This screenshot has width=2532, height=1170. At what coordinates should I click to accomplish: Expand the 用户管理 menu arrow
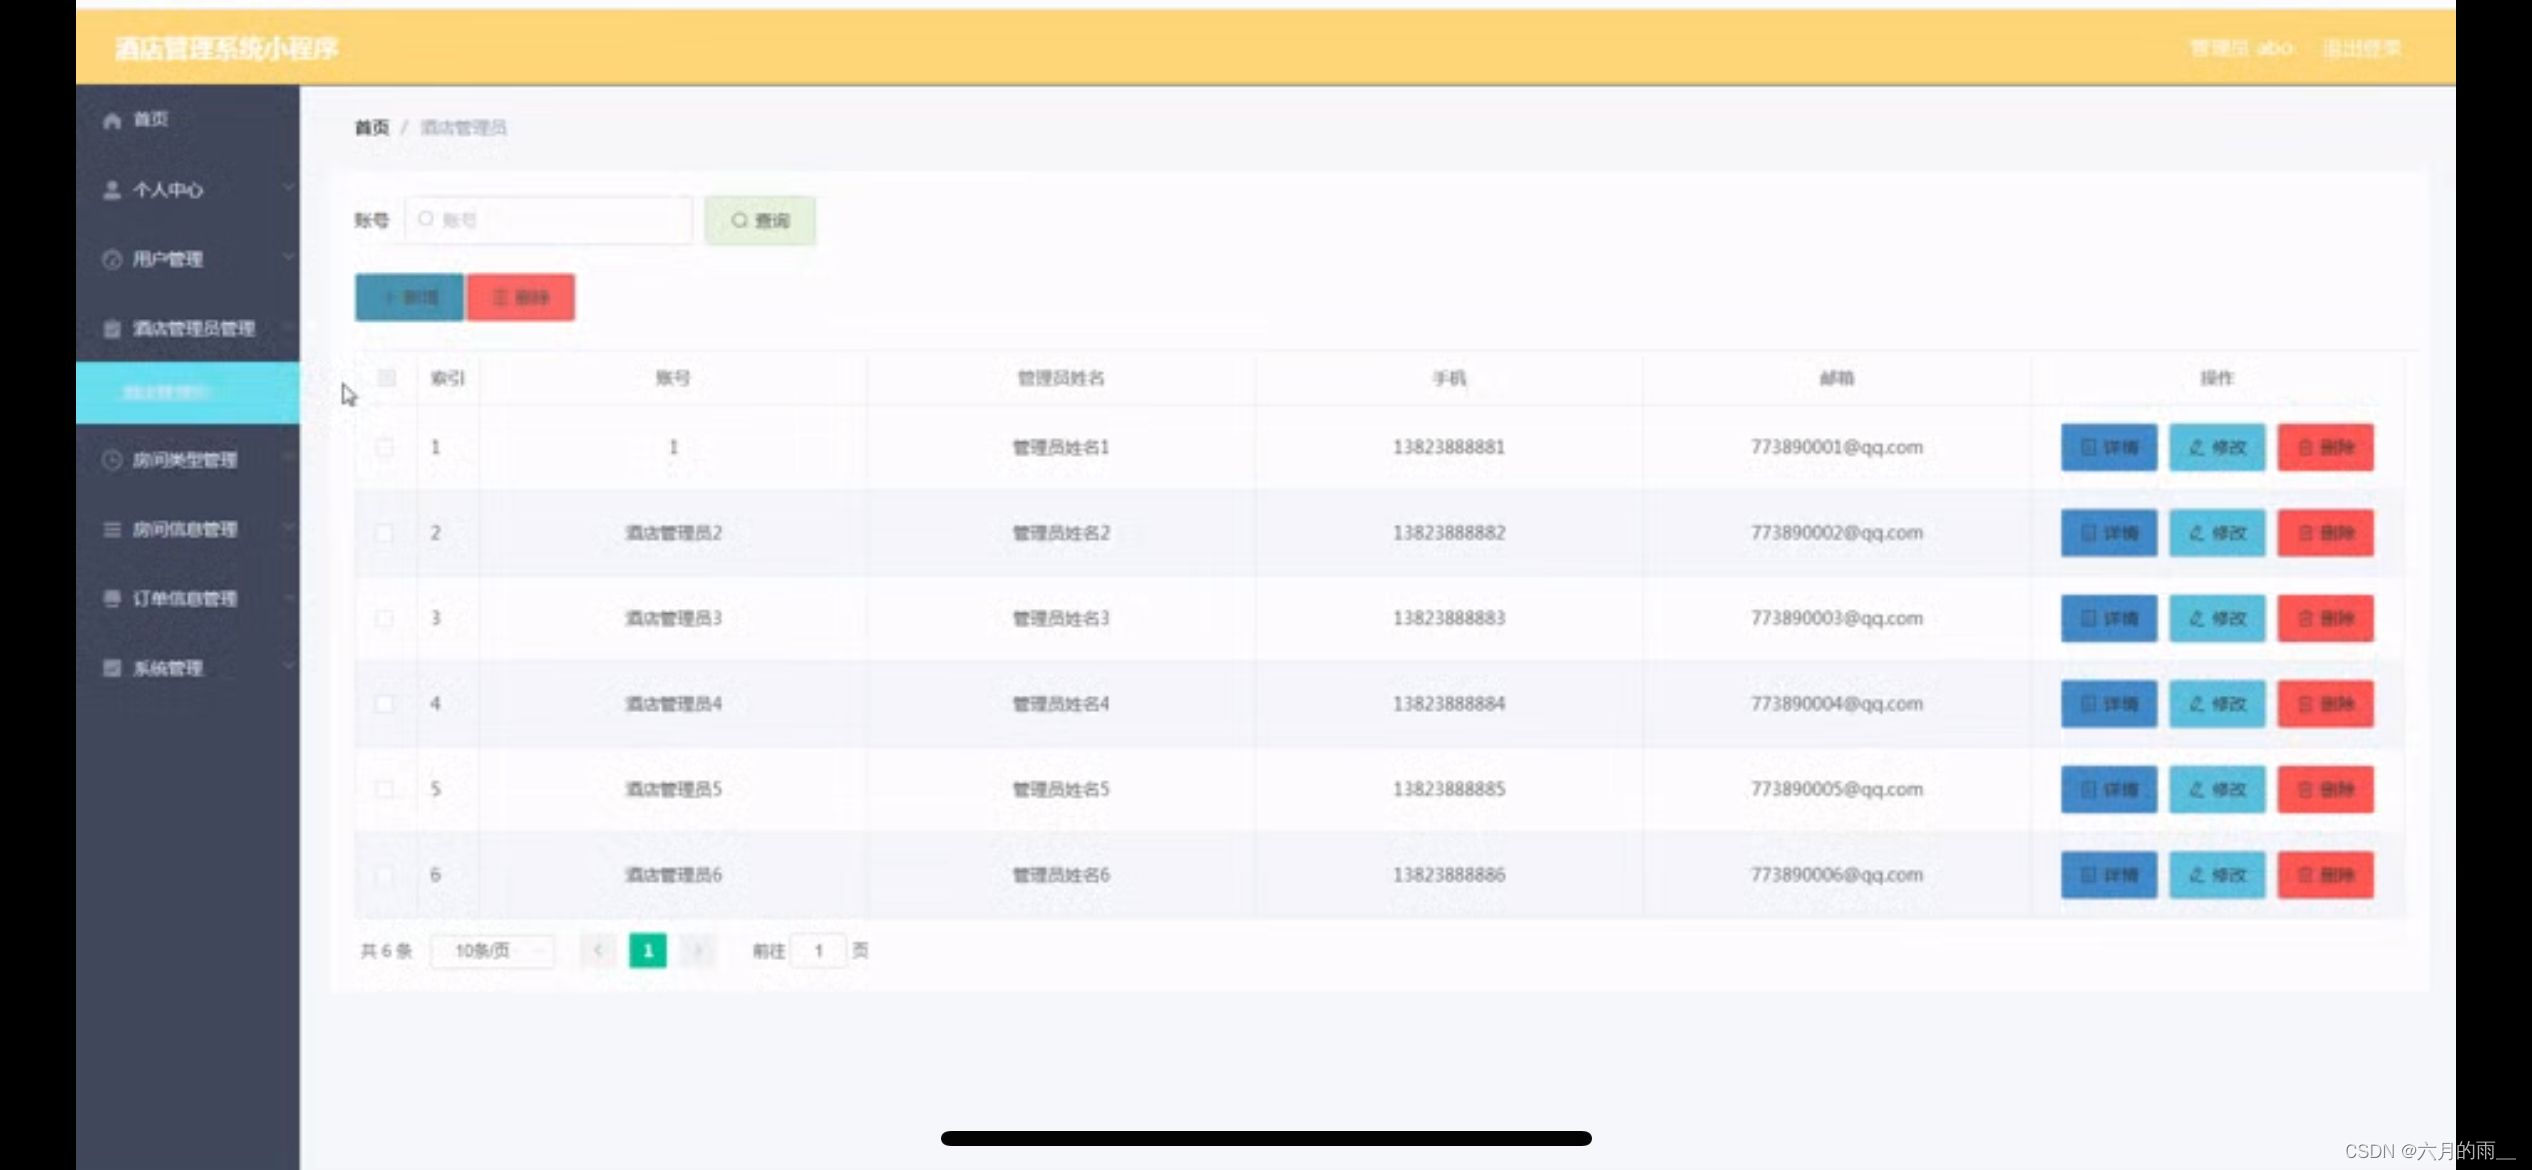click(x=287, y=257)
